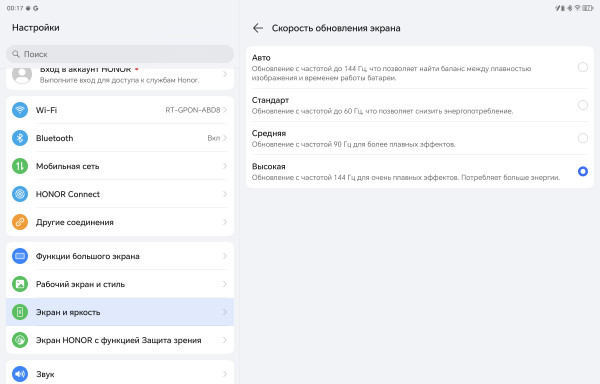Click the battery indicator in status bar
600x384 pixels.
pyautogui.click(x=587, y=8)
